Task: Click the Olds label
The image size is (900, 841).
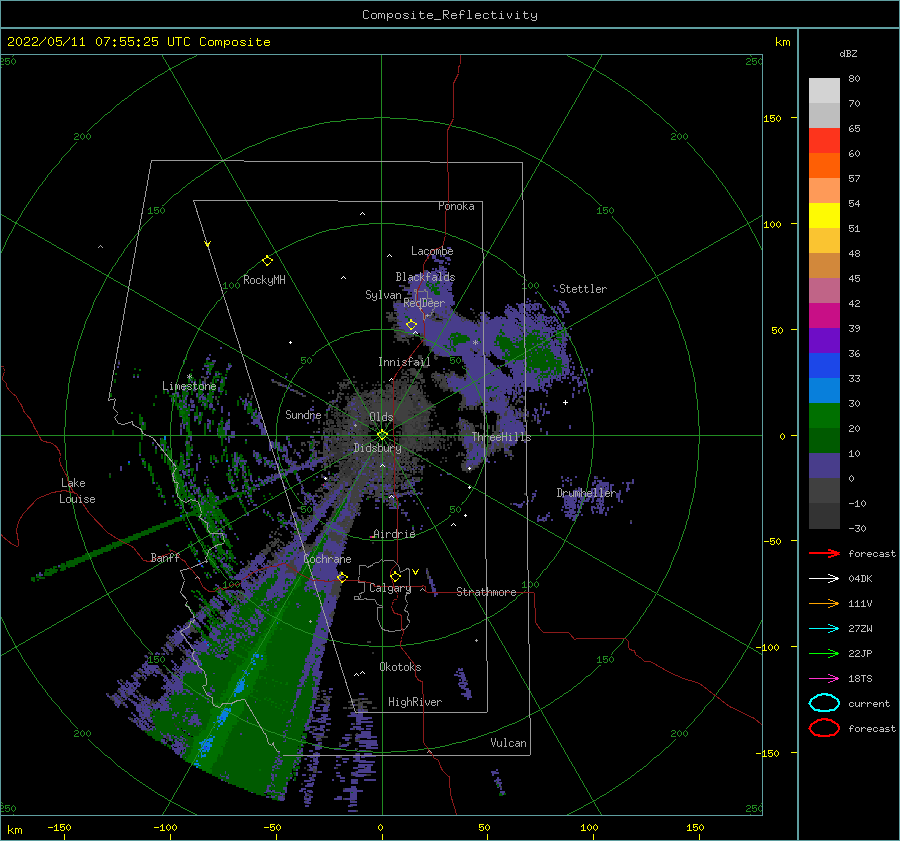Action: click(x=381, y=417)
